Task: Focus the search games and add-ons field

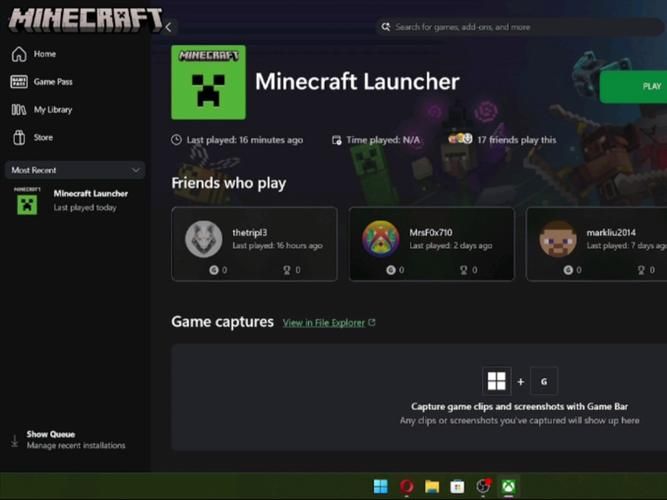Action: tap(520, 27)
